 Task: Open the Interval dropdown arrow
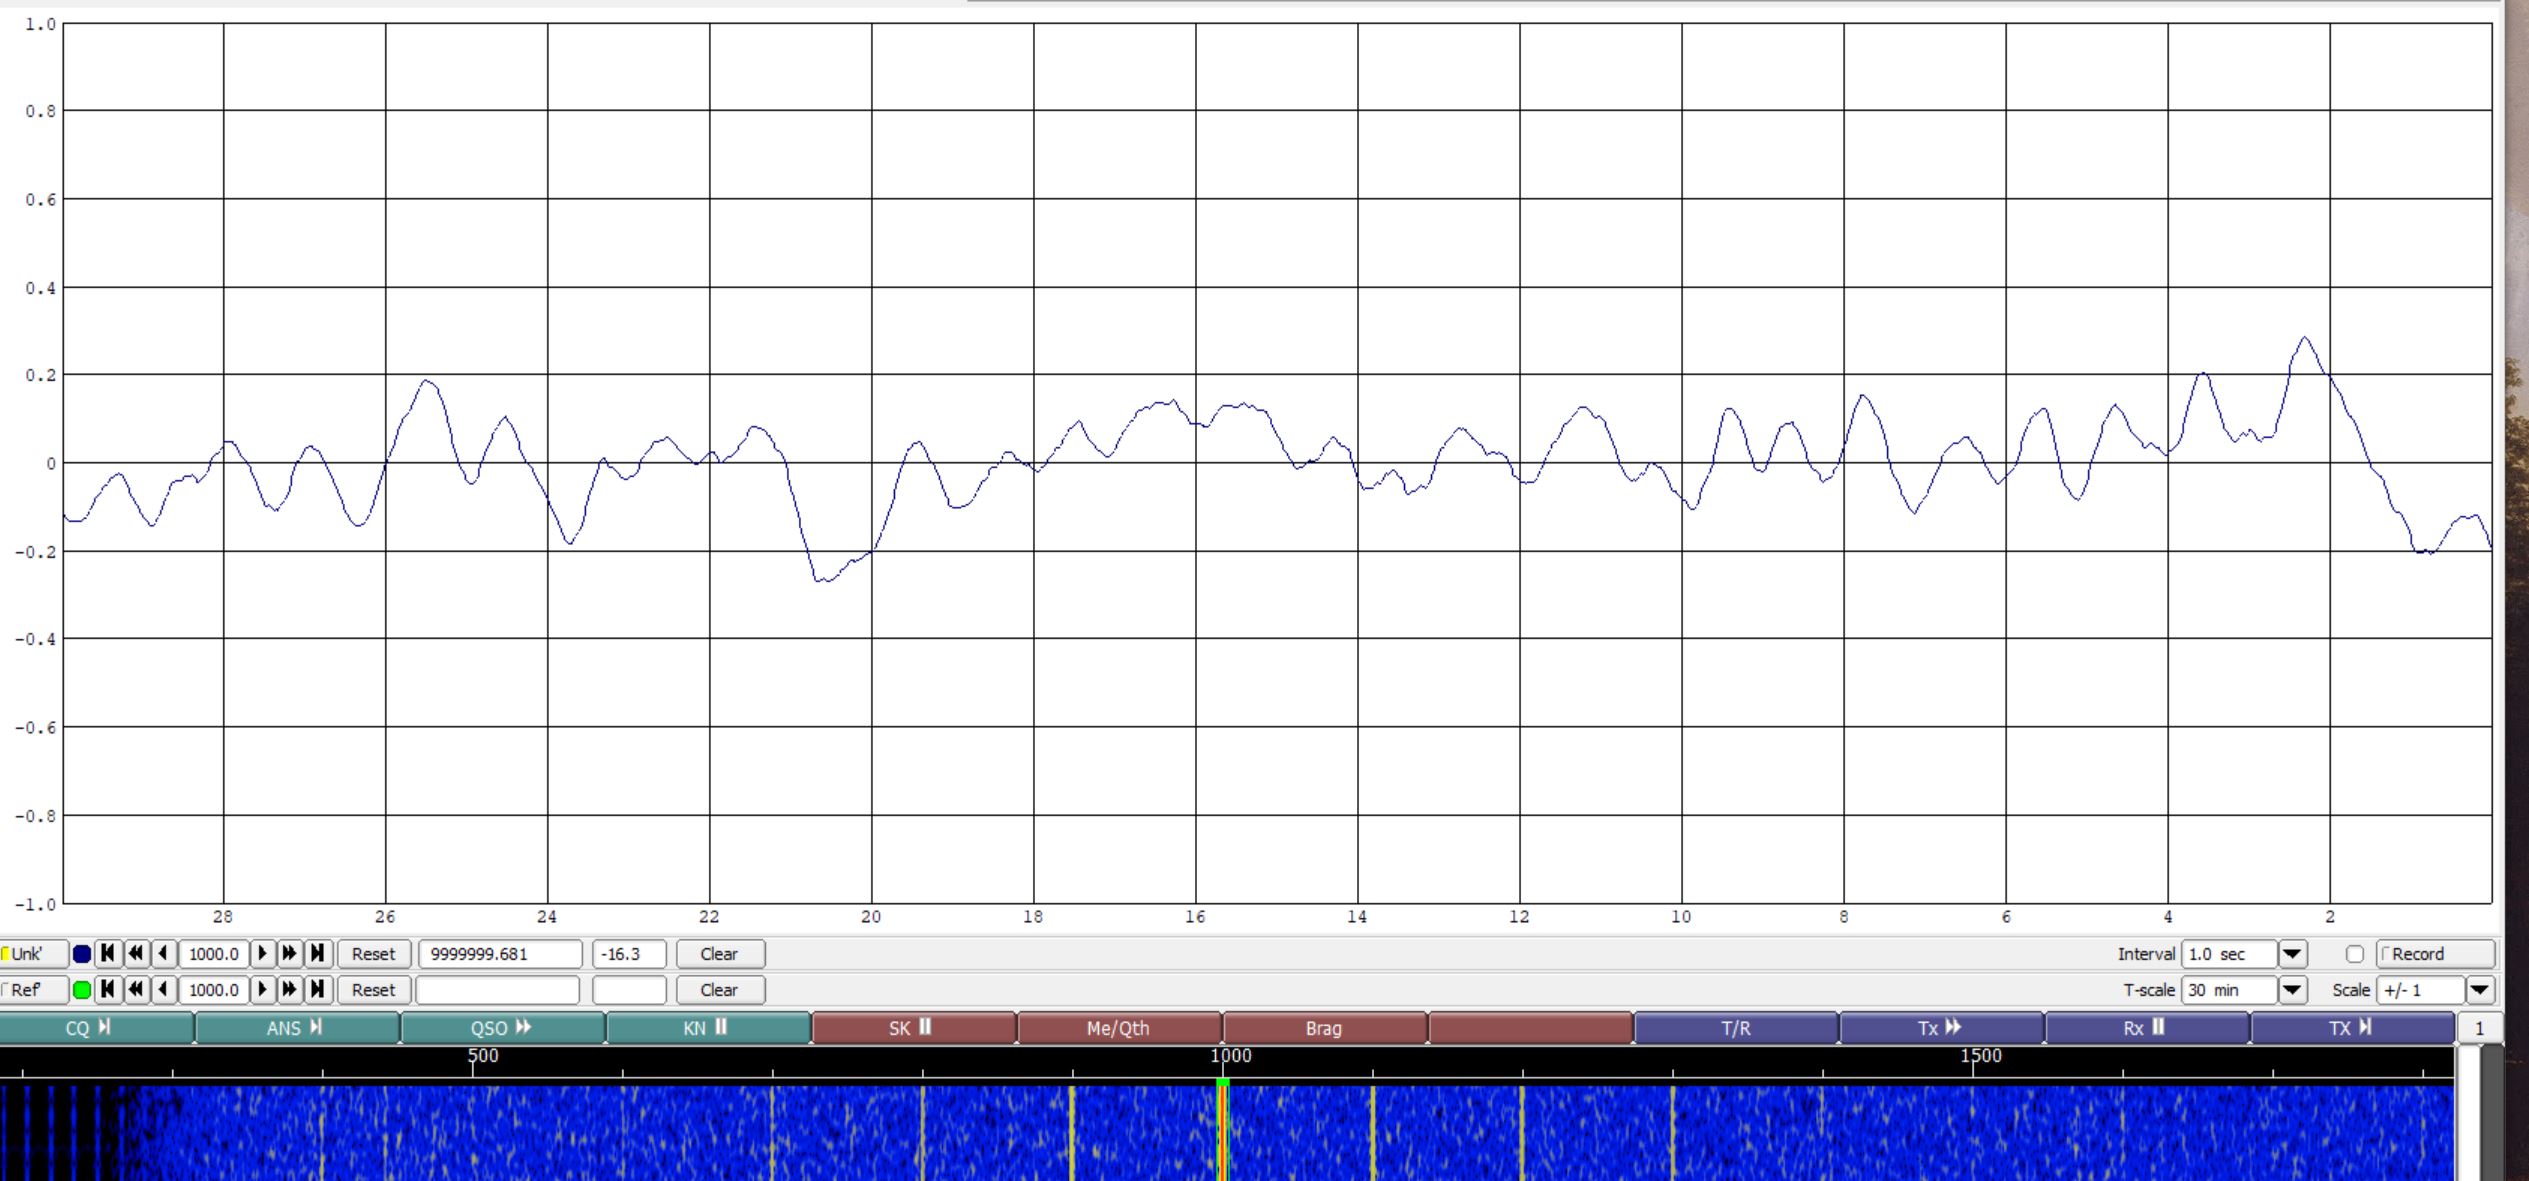tap(2292, 954)
